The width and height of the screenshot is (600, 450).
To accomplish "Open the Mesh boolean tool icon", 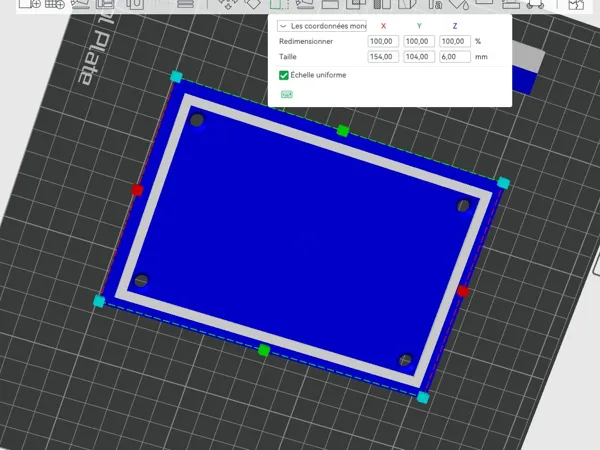I will [356, 4].
